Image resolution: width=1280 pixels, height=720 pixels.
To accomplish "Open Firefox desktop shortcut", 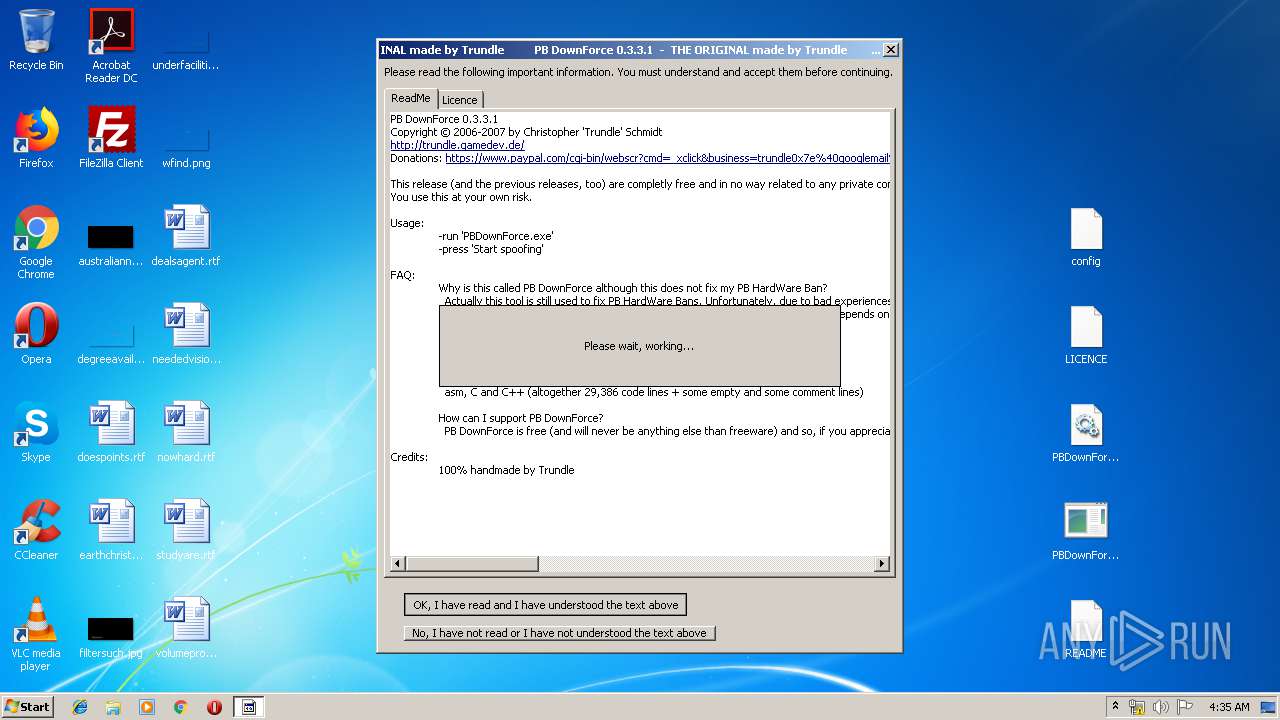I will point(36,138).
